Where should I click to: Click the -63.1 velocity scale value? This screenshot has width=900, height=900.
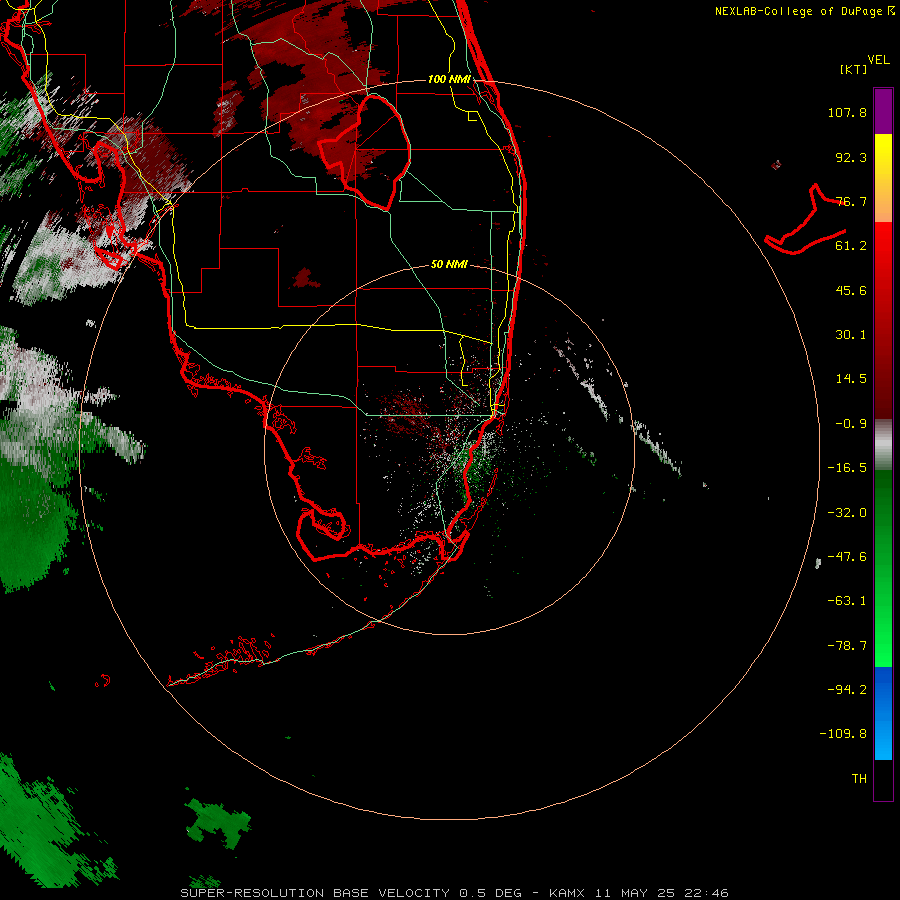(847, 601)
